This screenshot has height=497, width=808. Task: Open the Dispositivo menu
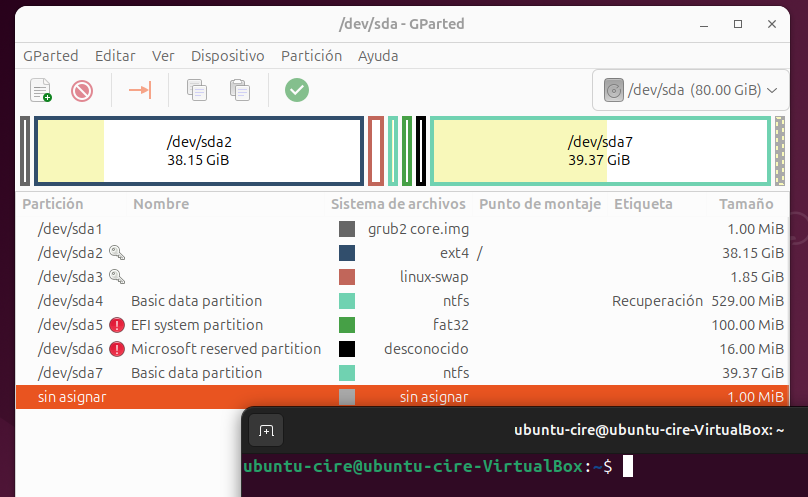pyautogui.click(x=227, y=56)
